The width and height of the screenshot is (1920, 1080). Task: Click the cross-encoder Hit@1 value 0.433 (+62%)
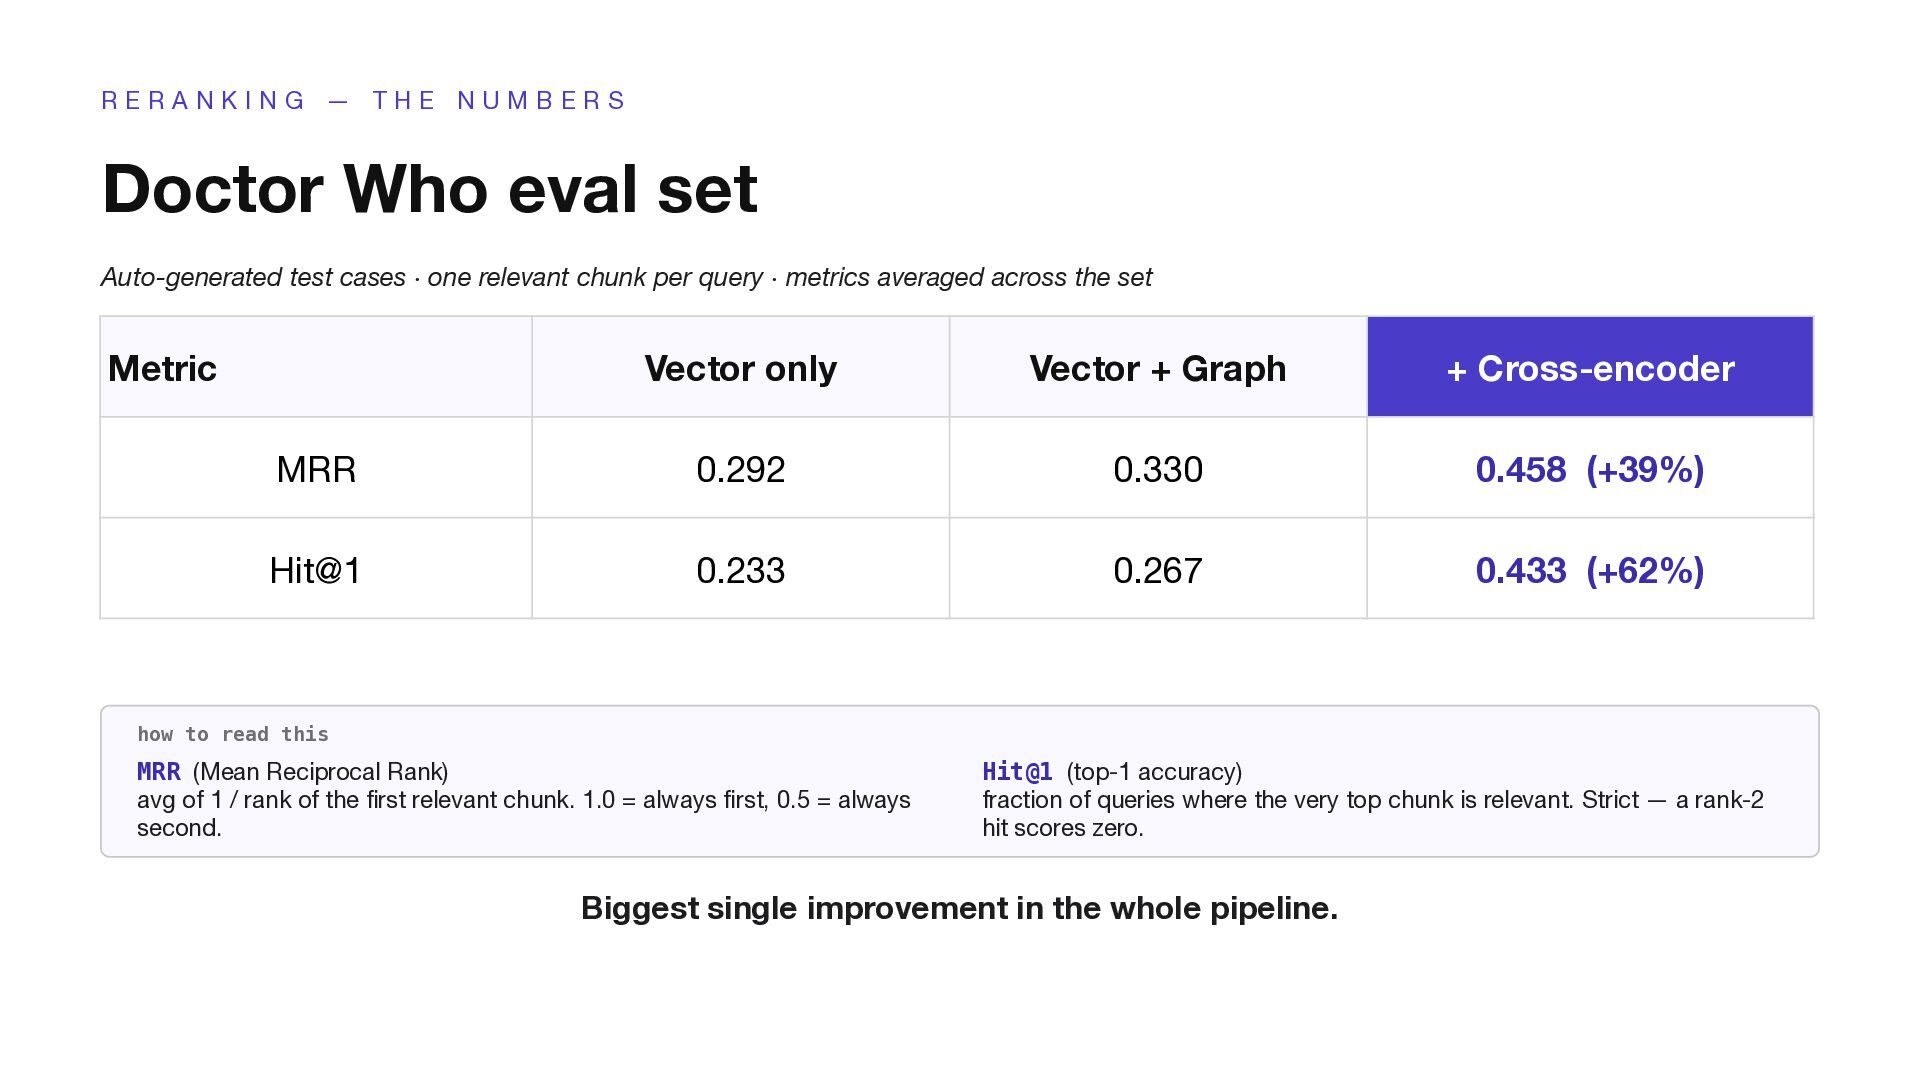tap(1589, 570)
